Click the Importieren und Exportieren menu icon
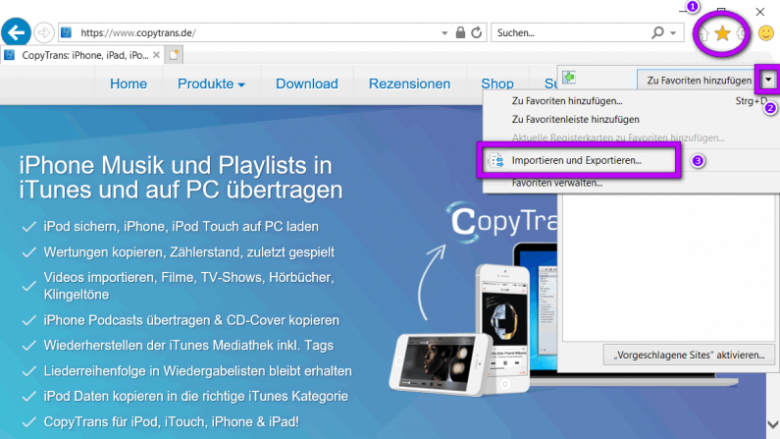Image resolution: width=780 pixels, height=439 pixels. point(496,161)
